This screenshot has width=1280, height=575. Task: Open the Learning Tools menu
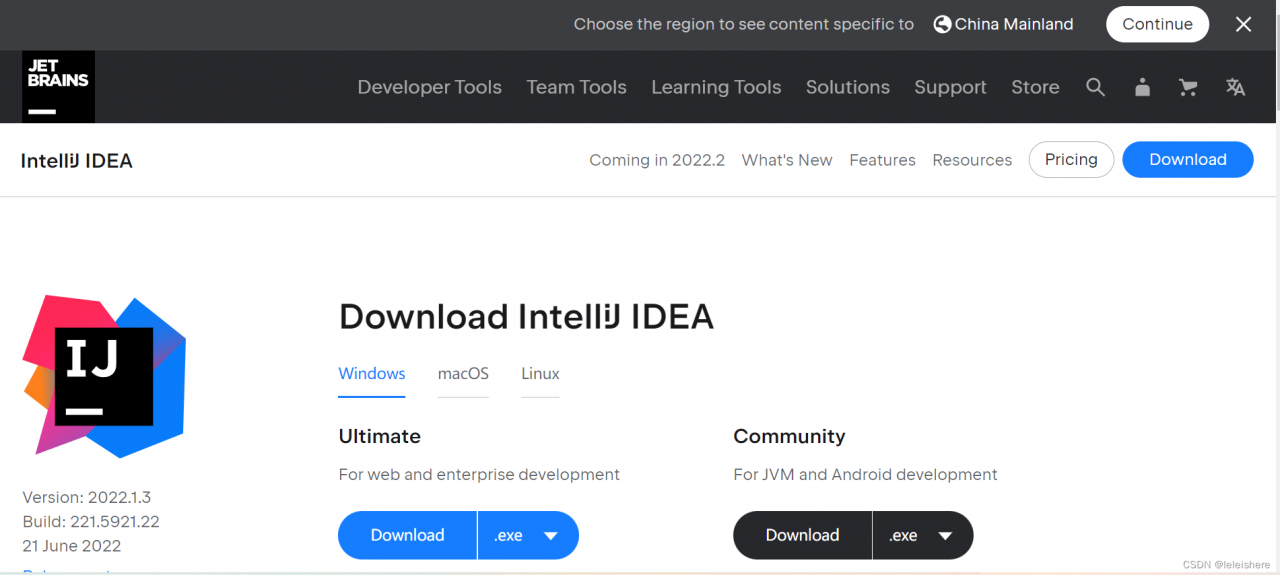click(x=716, y=87)
